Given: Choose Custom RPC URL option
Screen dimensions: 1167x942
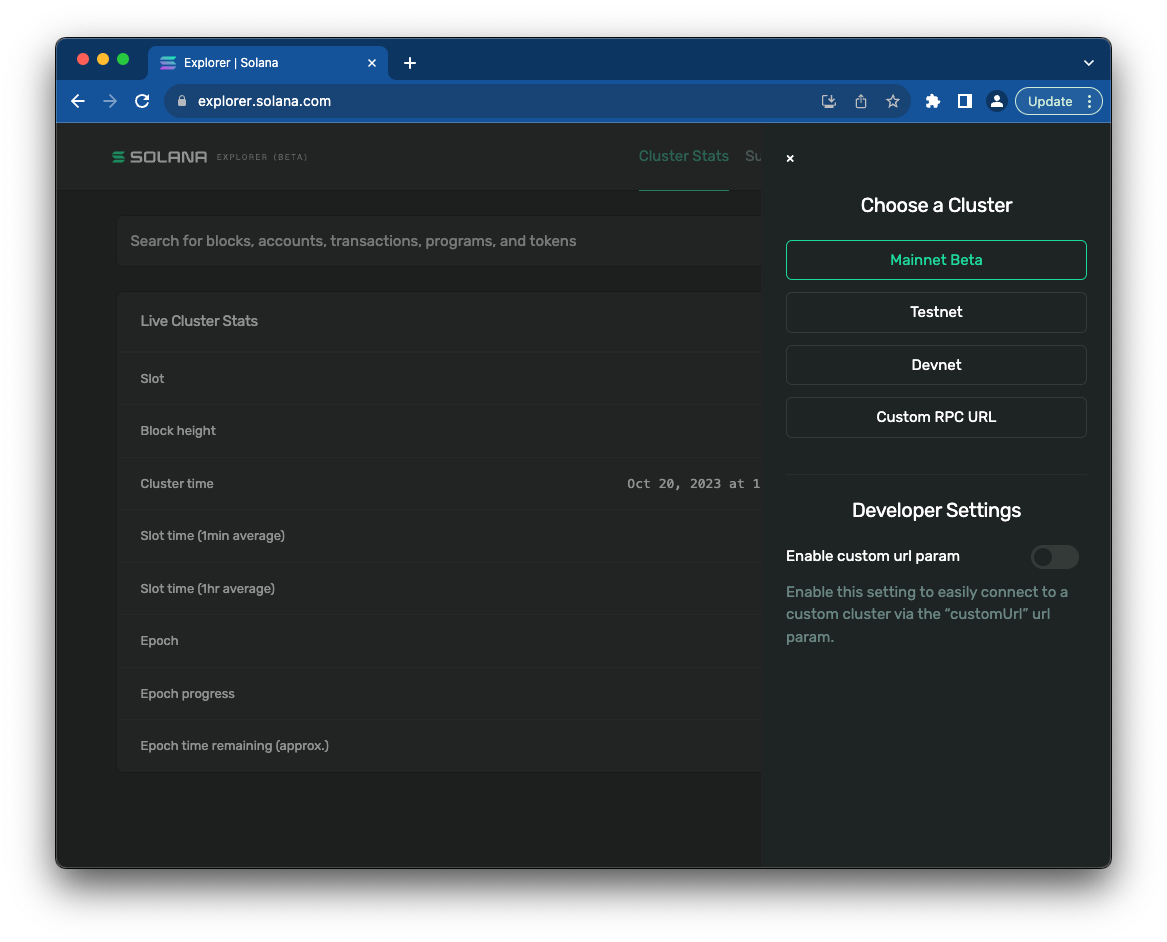Looking at the screenshot, I should (936, 417).
